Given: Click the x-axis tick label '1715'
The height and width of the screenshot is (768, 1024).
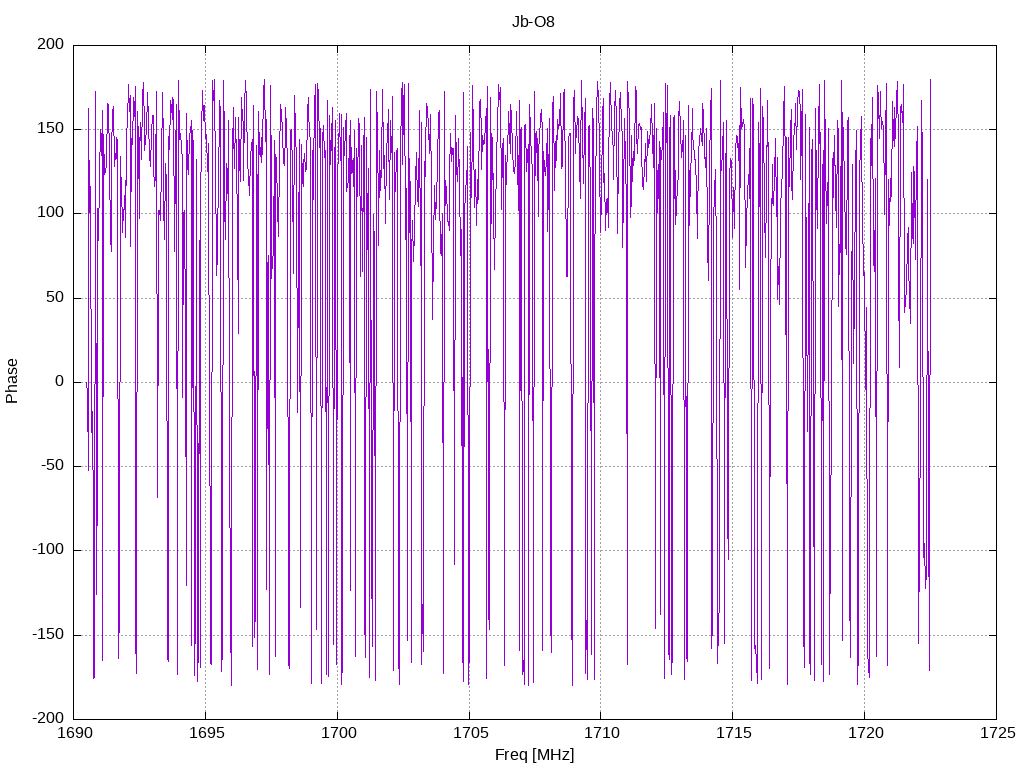Looking at the screenshot, I should point(733,733).
